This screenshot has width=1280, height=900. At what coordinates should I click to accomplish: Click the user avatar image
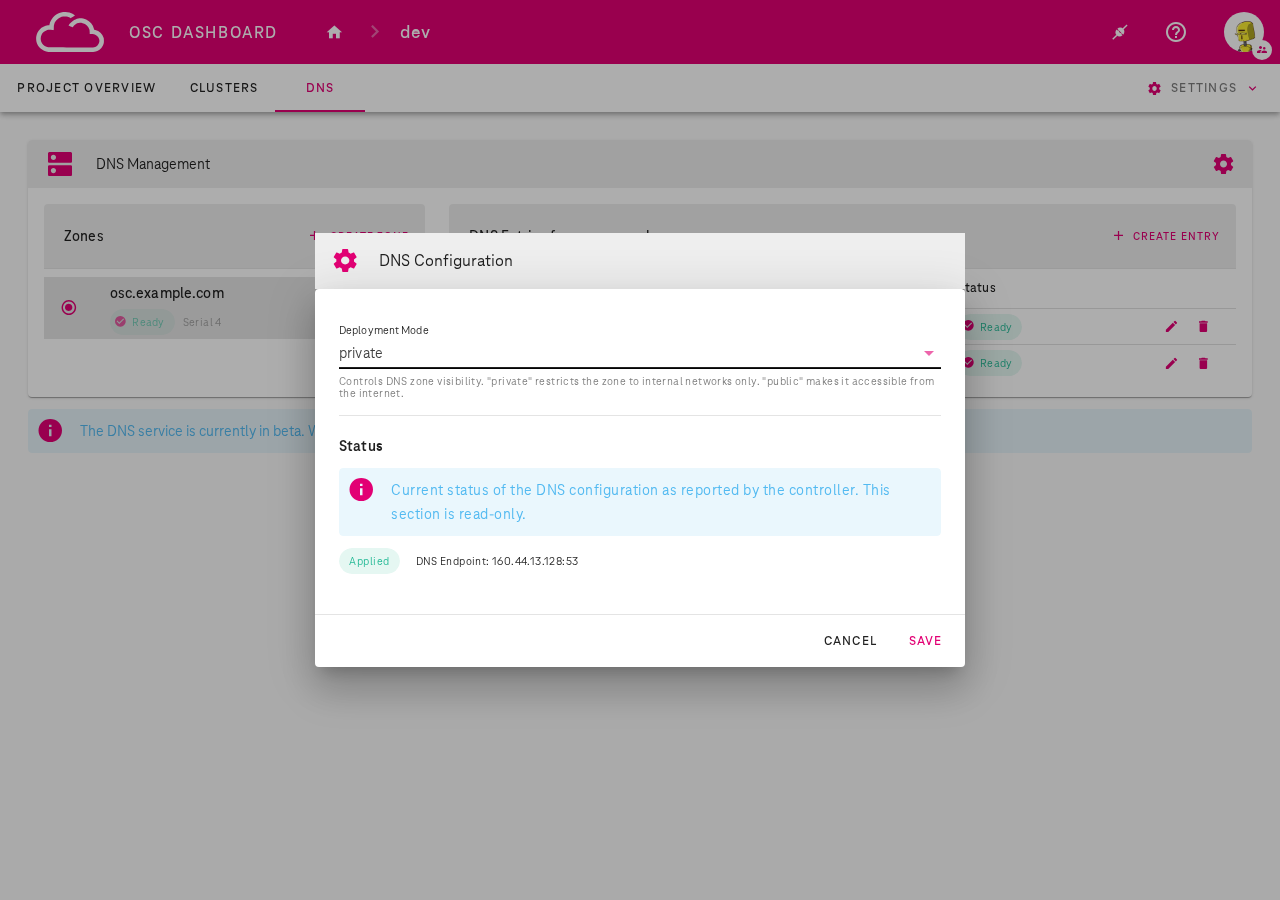(x=1243, y=30)
